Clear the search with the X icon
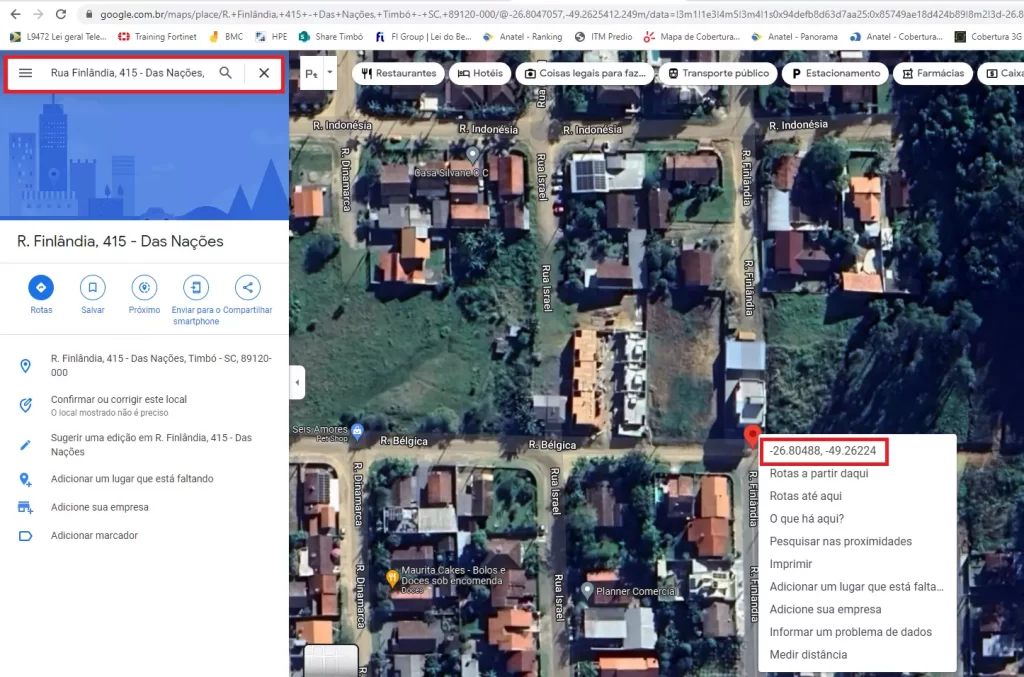 click(264, 73)
